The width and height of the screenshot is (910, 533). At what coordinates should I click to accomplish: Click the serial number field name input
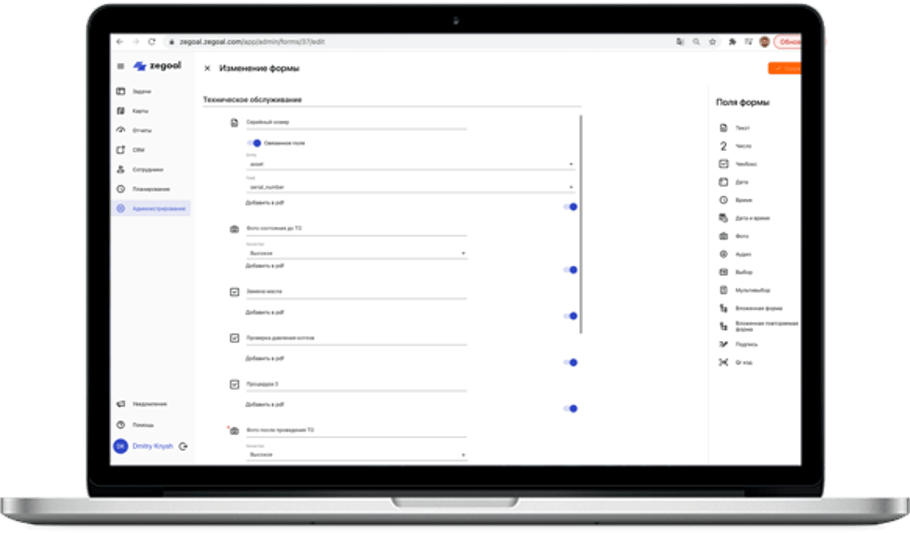(355, 123)
